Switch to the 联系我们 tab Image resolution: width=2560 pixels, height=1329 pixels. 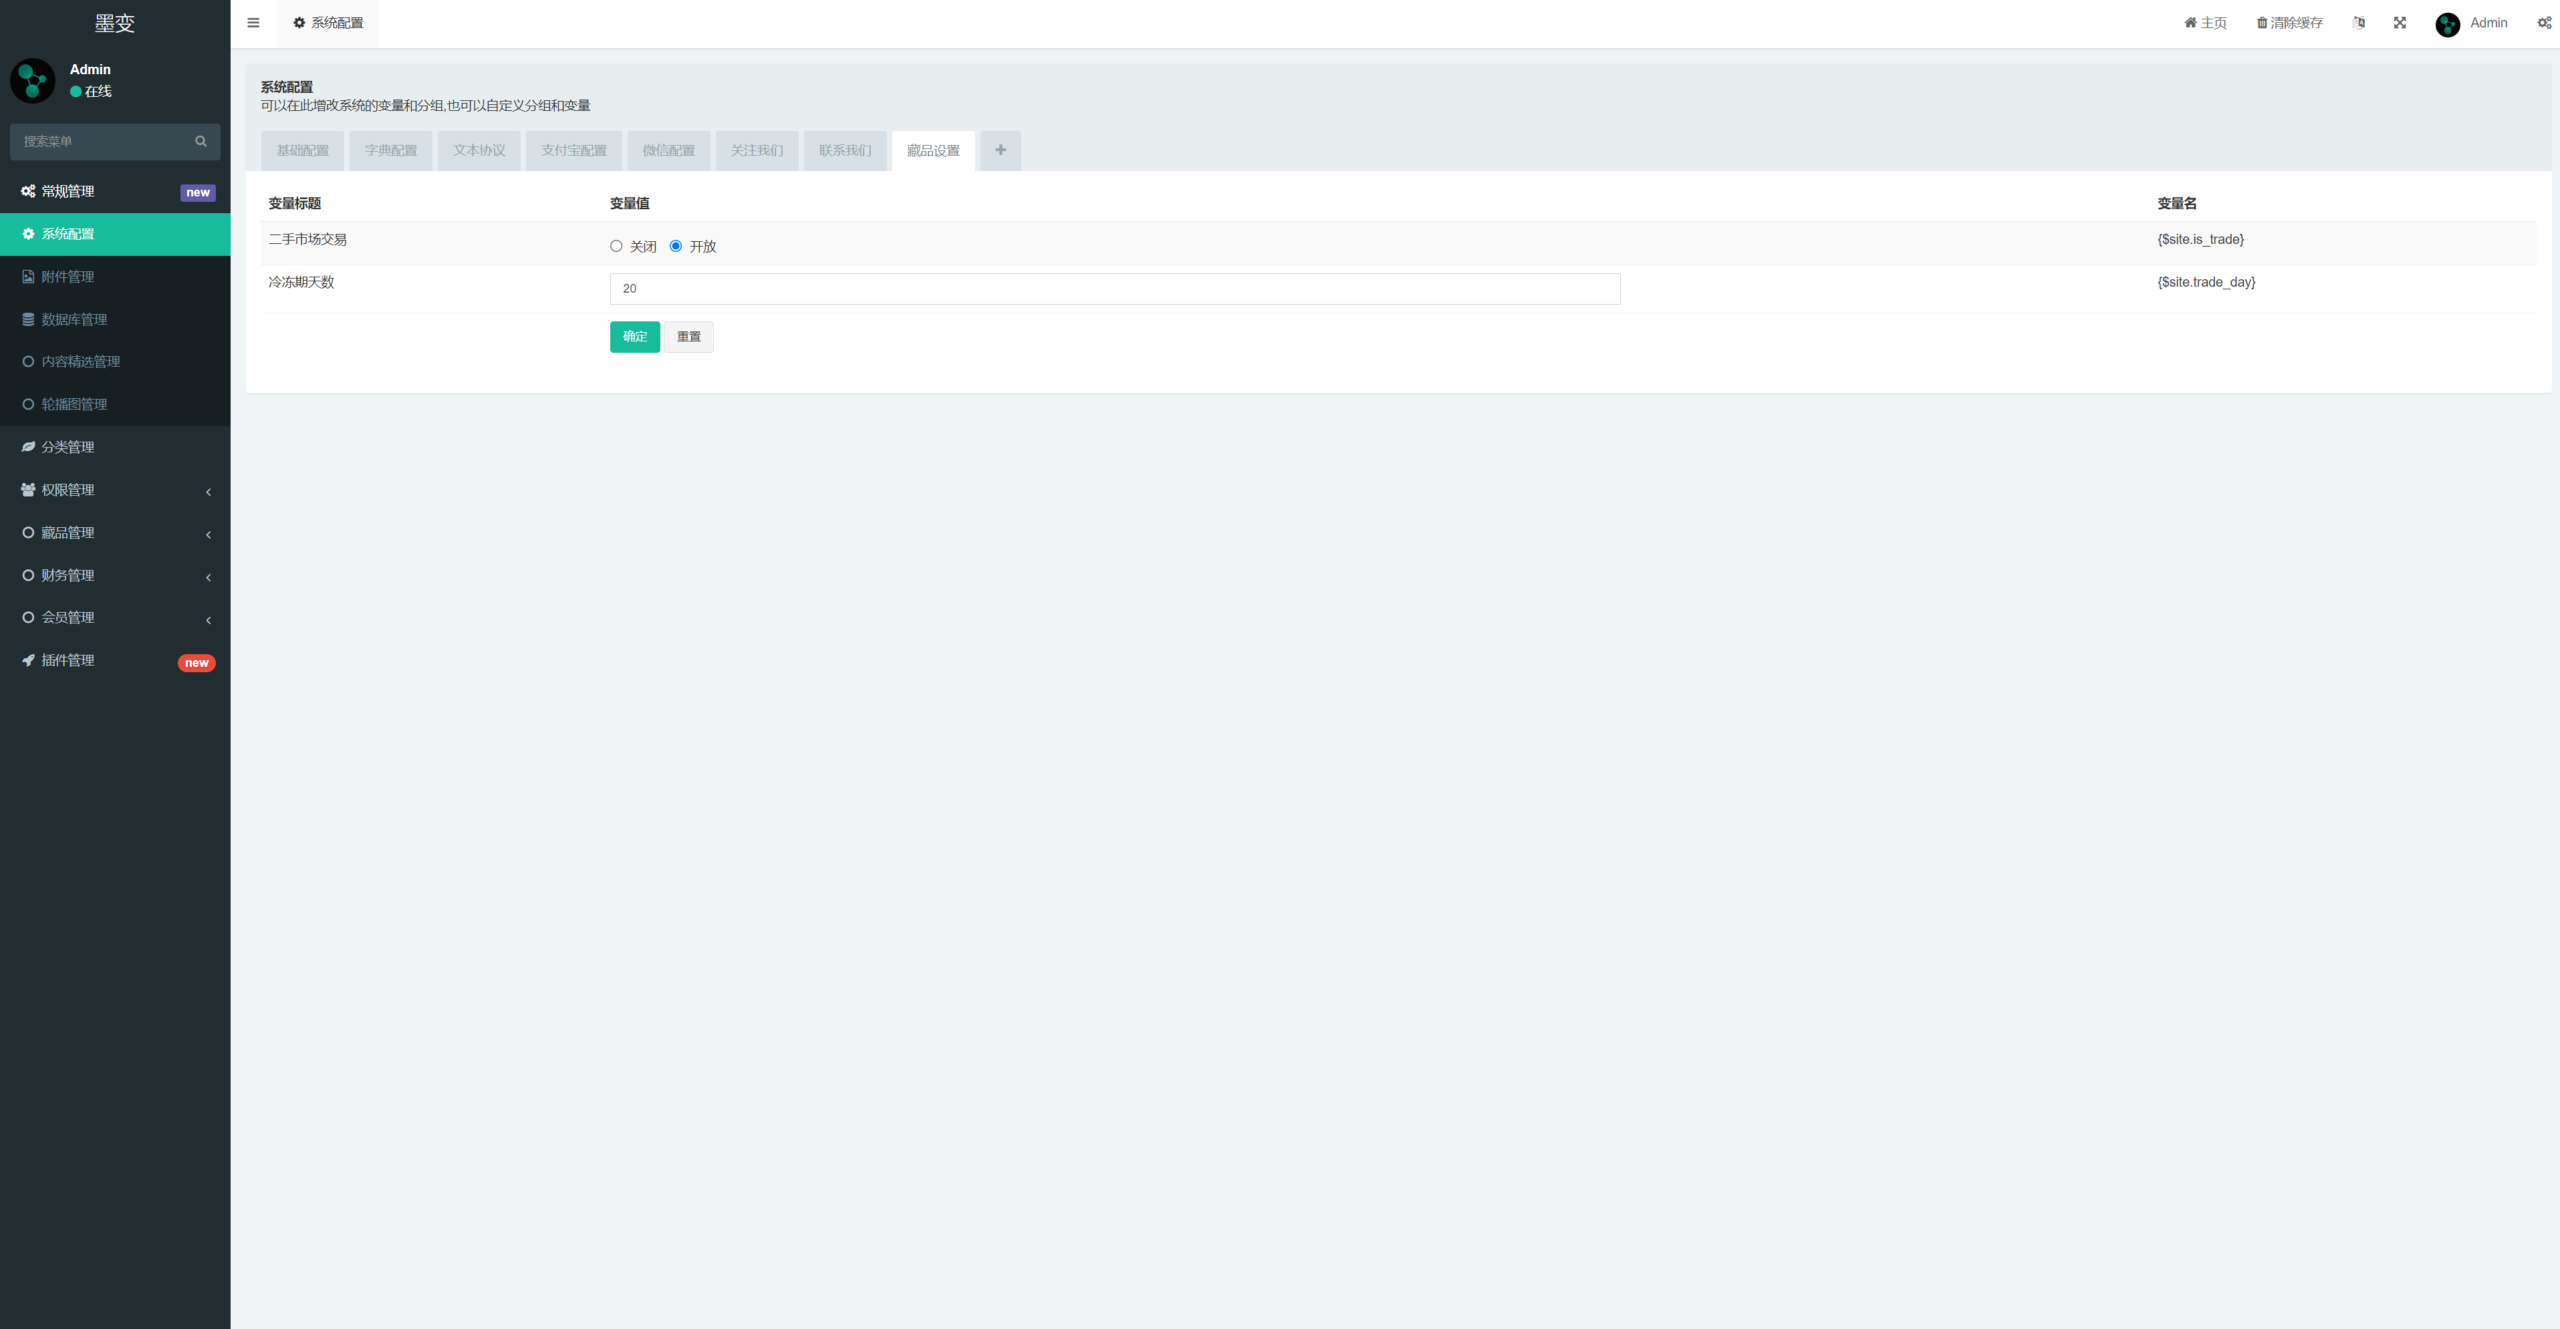click(845, 150)
